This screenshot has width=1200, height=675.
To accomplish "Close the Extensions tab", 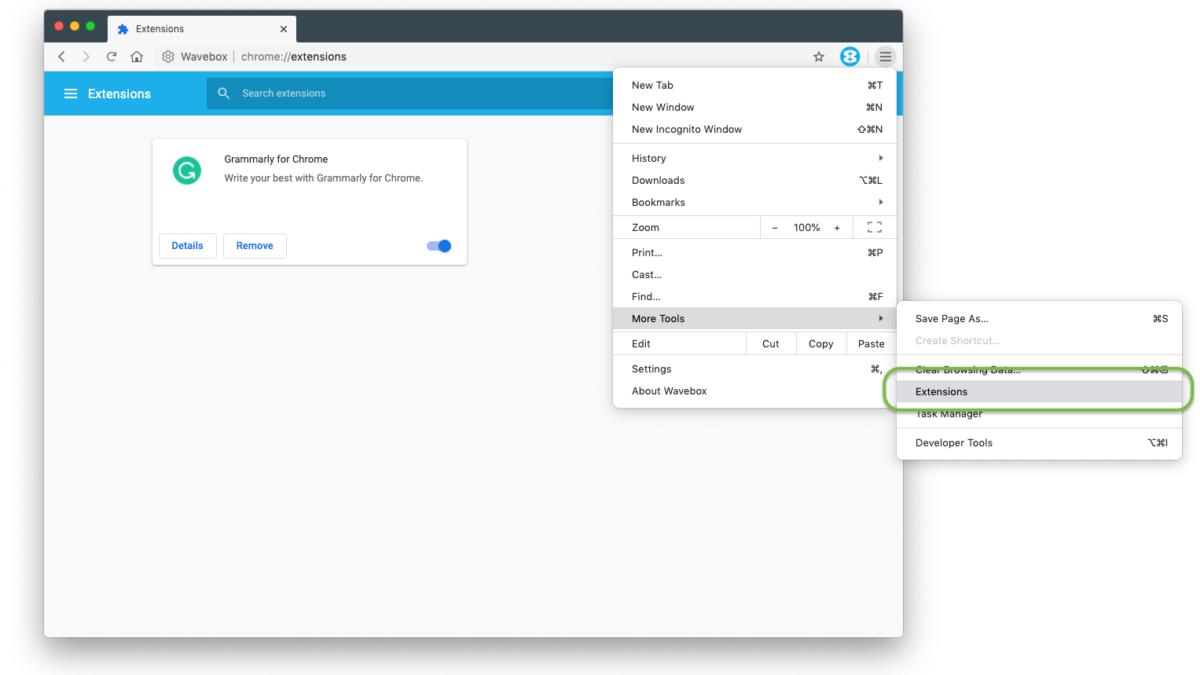I will coord(284,29).
